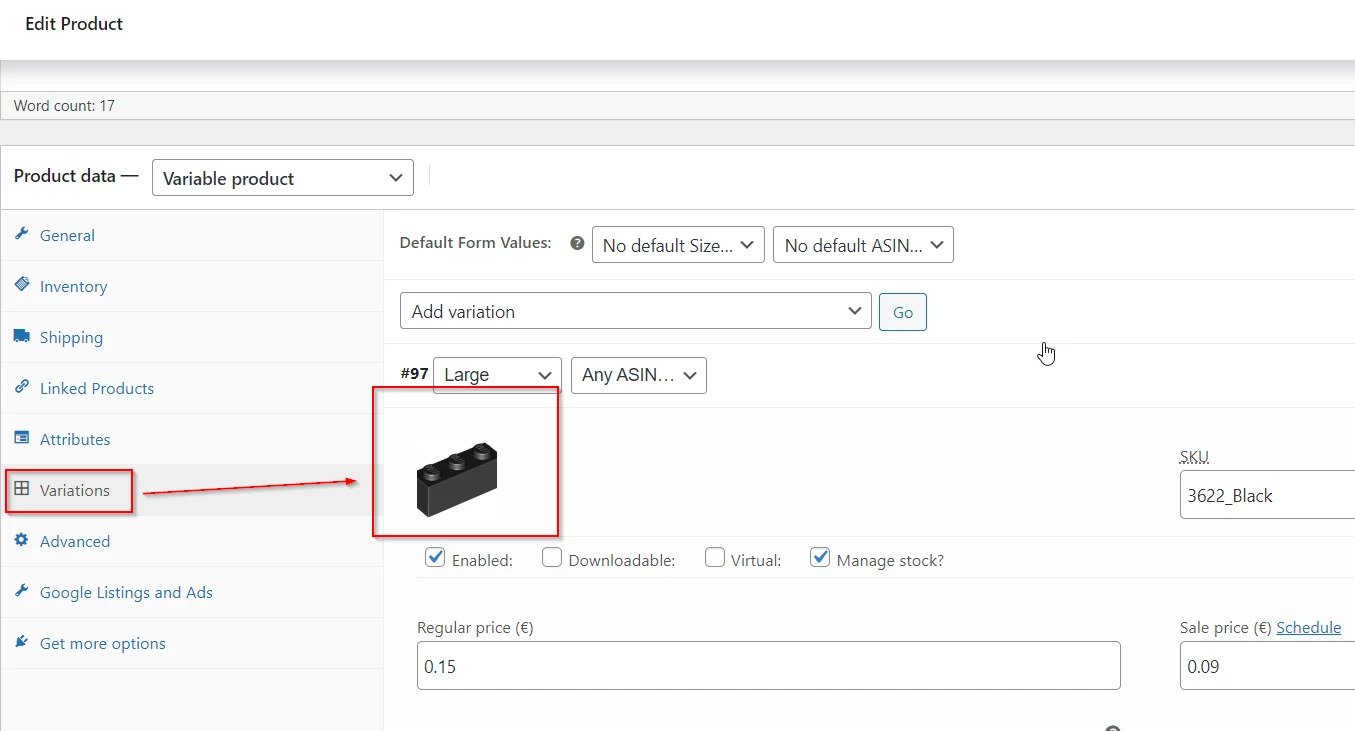Open the Large size variation dropdown
Viewport: 1355px width, 731px height.
coord(497,375)
